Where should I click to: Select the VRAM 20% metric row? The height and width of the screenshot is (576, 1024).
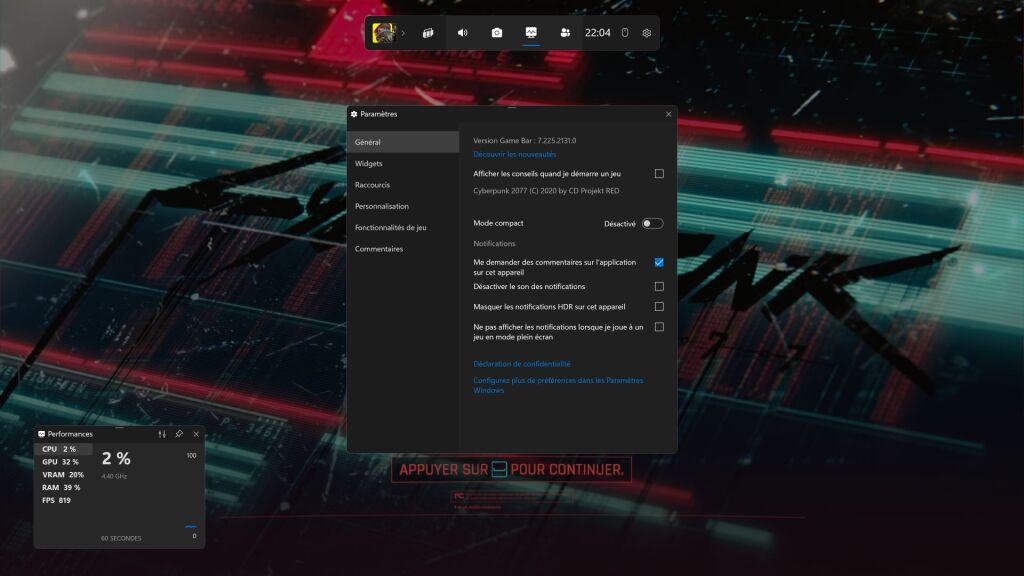tap(63, 475)
